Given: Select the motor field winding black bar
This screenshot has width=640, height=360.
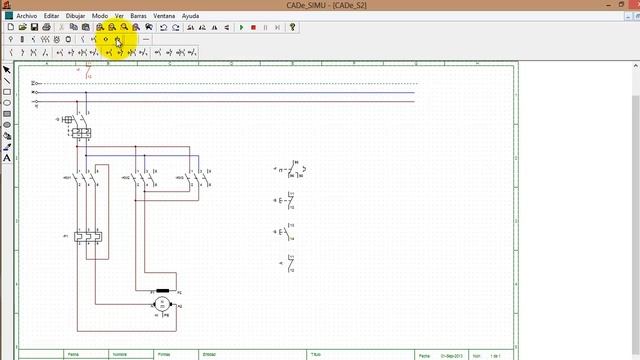Looking at the screenshot, I should point(163,291).
